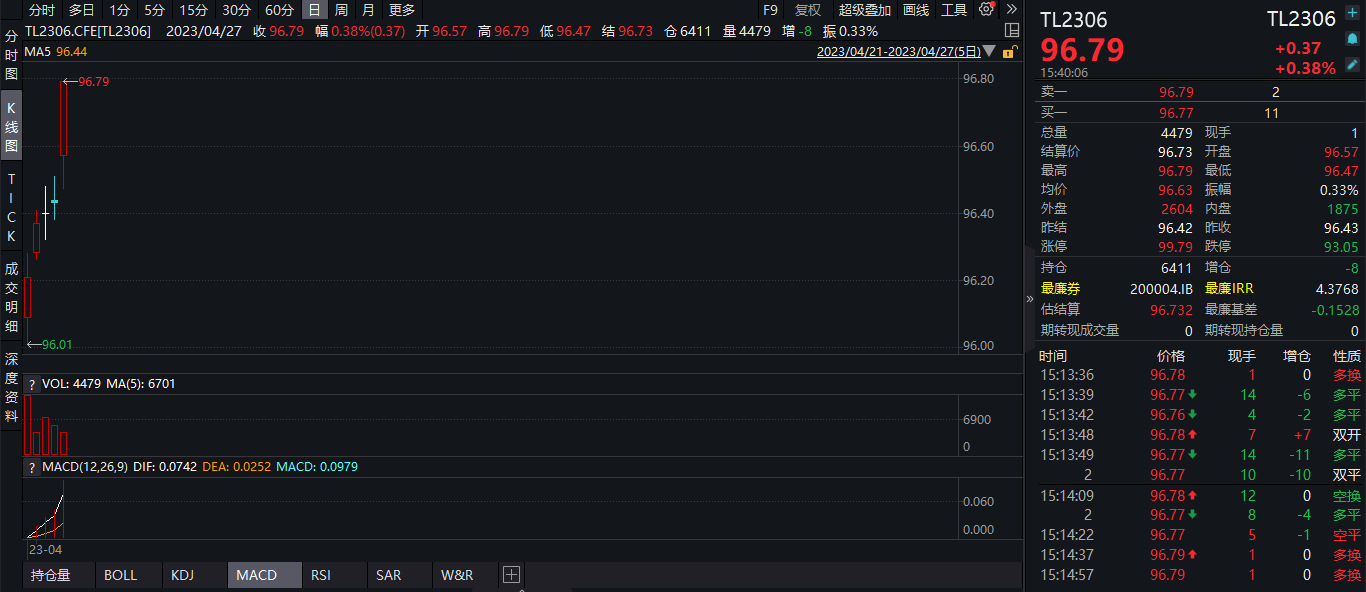Switch to the 60分 period tab

[279, 10]
